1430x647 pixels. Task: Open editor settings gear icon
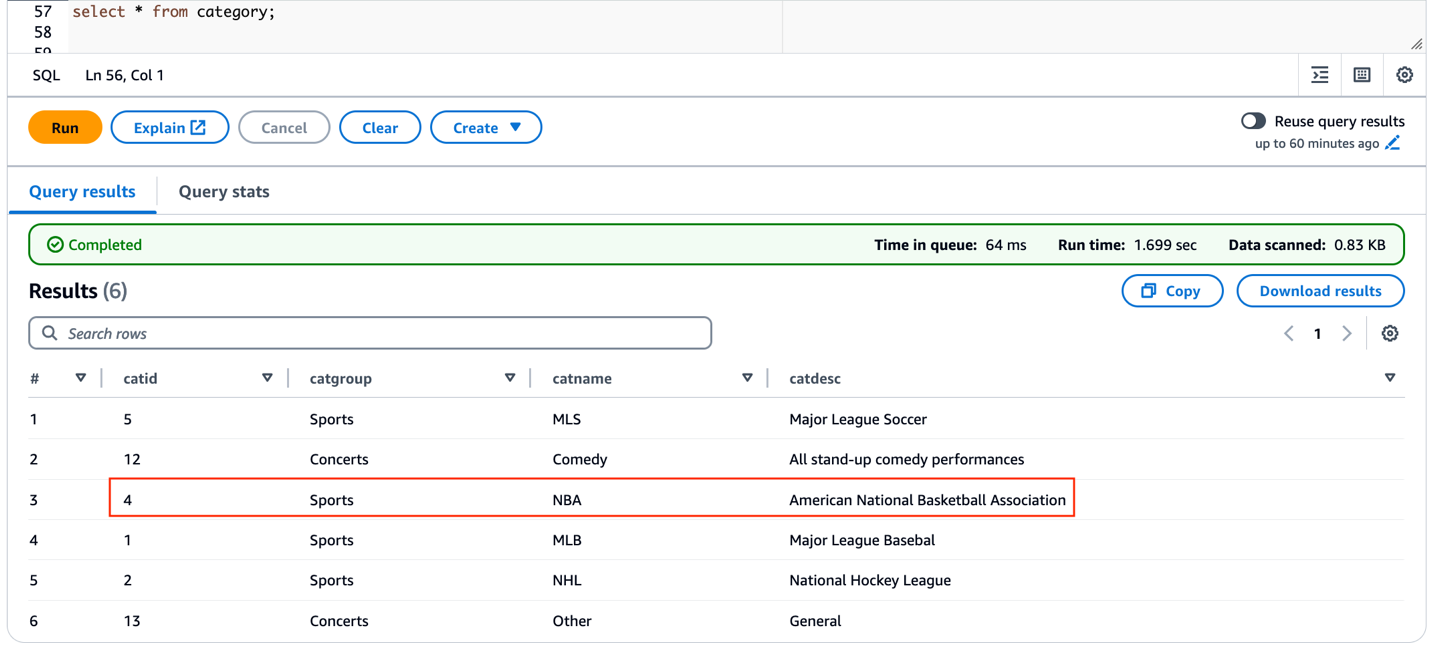[x=1404, y=75]
